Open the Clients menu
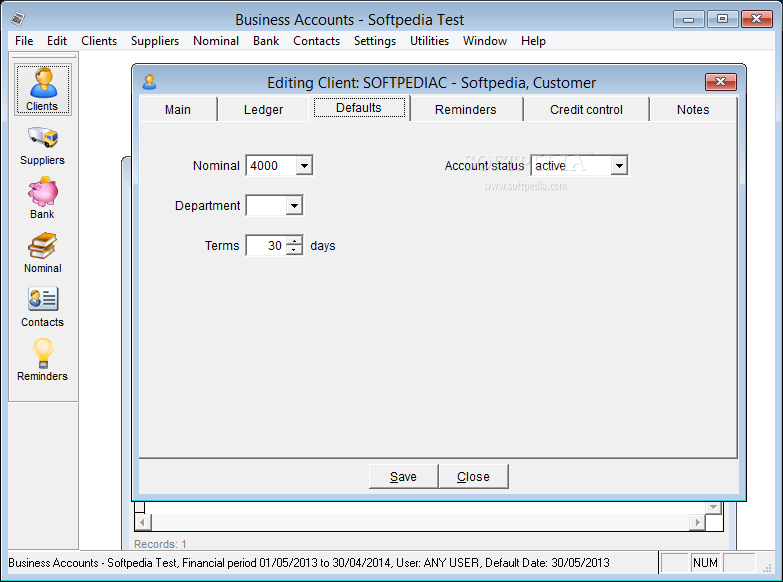The height and width of the screenshot is (582, 783). coord(99,41)
